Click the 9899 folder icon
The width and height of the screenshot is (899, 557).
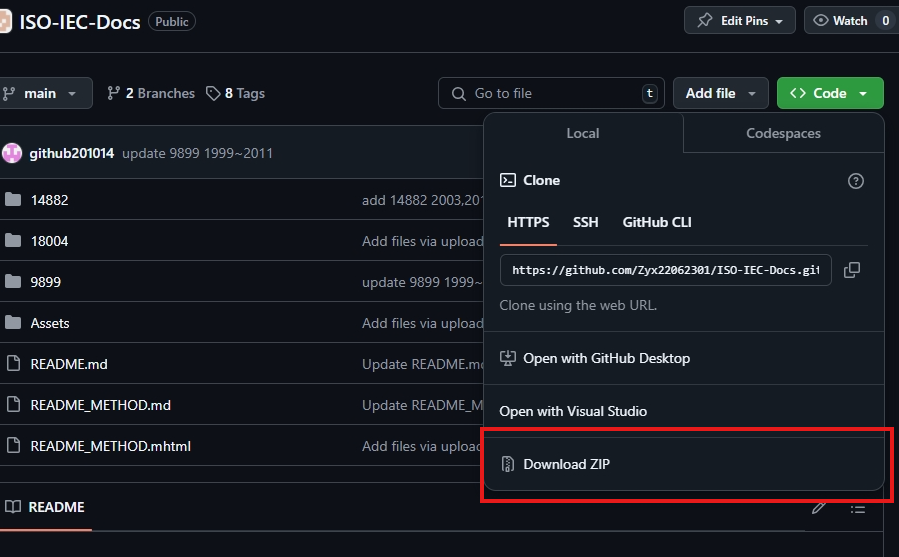pyautogui.click(x=13, y=282)
